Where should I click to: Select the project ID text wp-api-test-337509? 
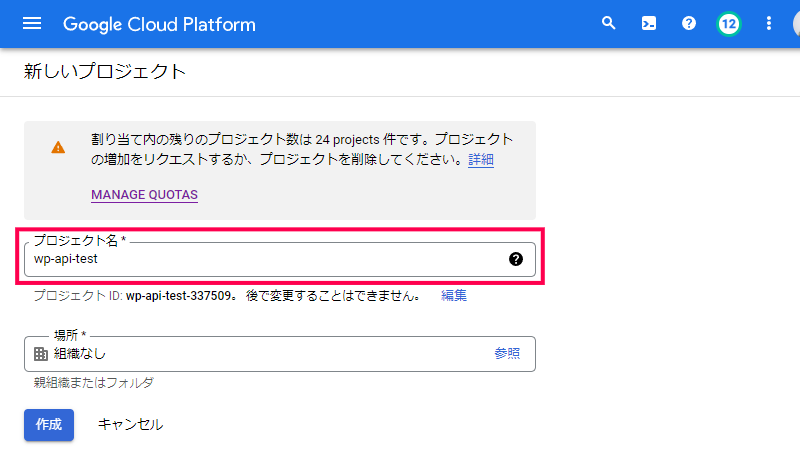point(179,296)
